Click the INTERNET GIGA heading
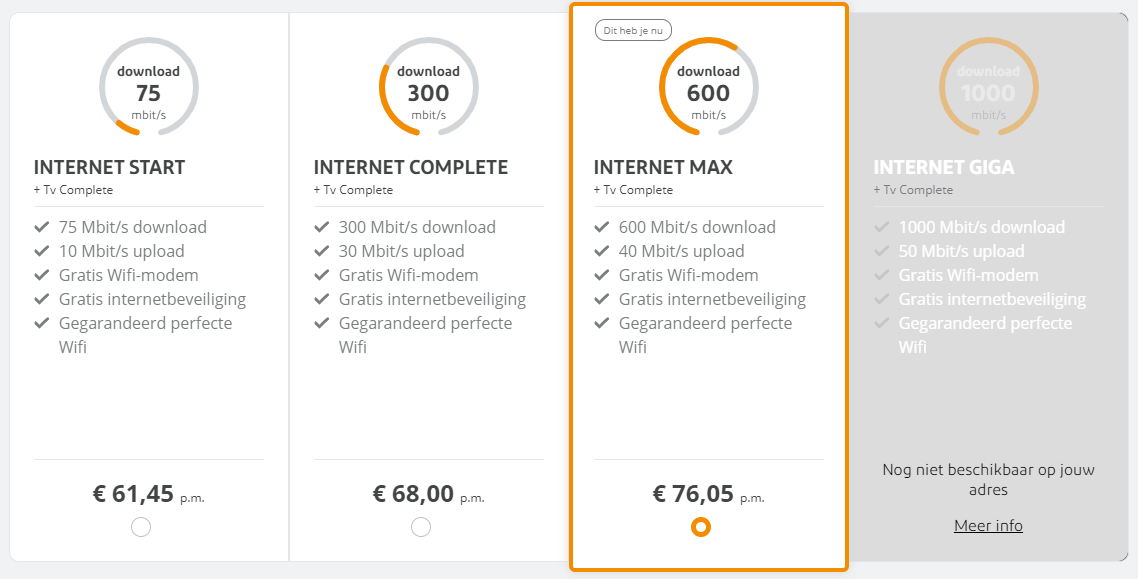 pyautogui.click(x=944, y=167)
